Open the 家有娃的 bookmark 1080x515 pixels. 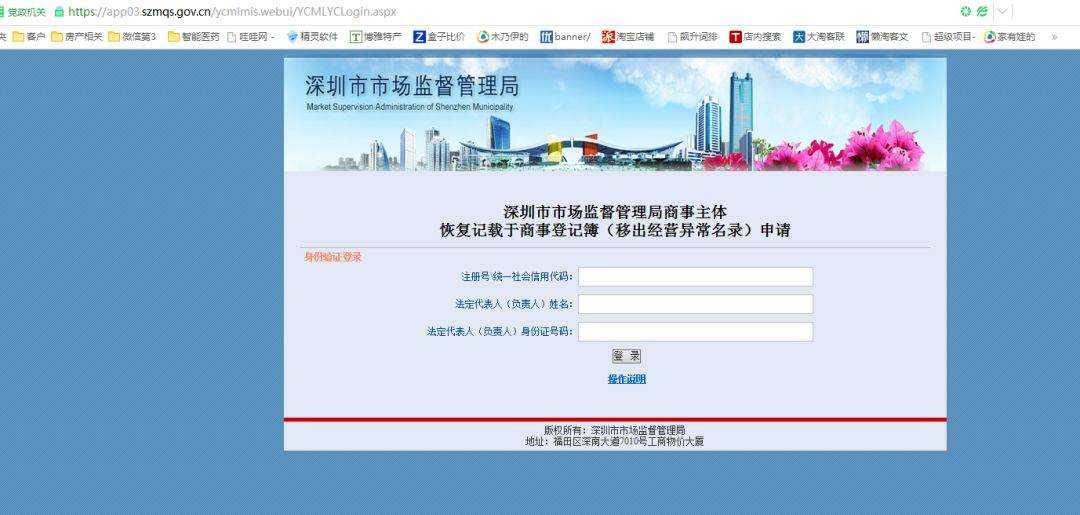pos(1010,37)
